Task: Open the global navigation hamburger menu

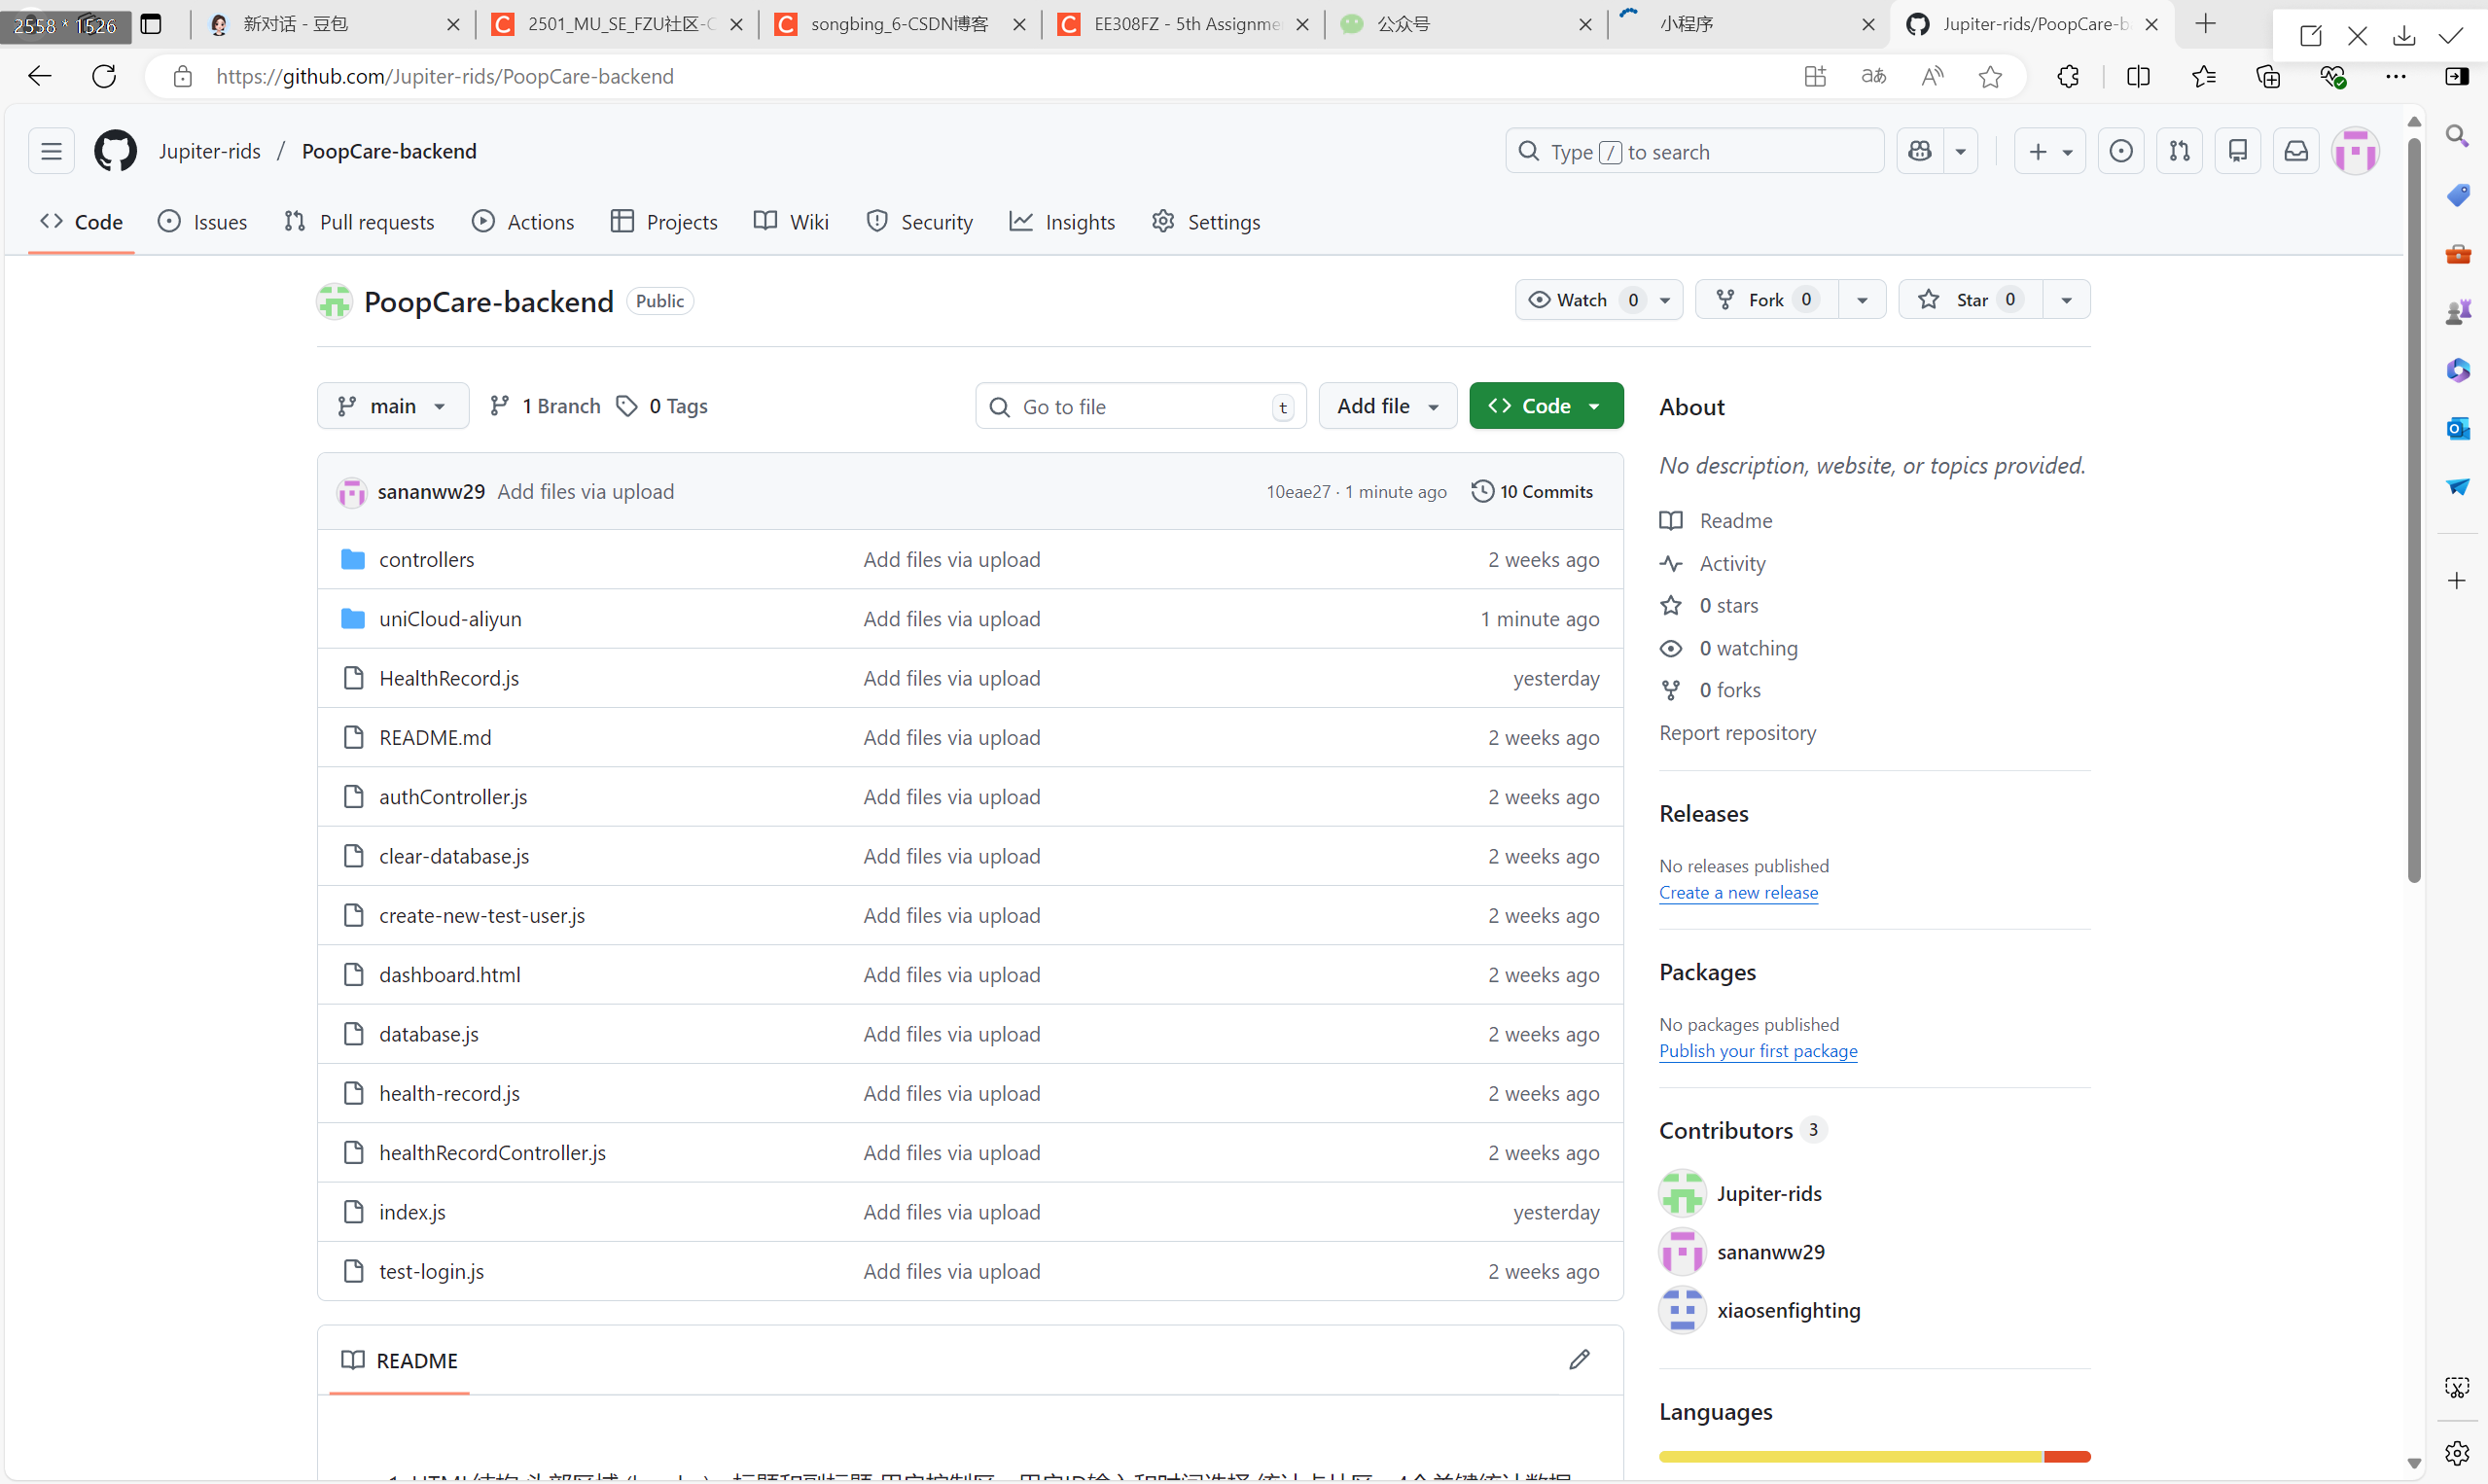Action: (x=51, y=151)
